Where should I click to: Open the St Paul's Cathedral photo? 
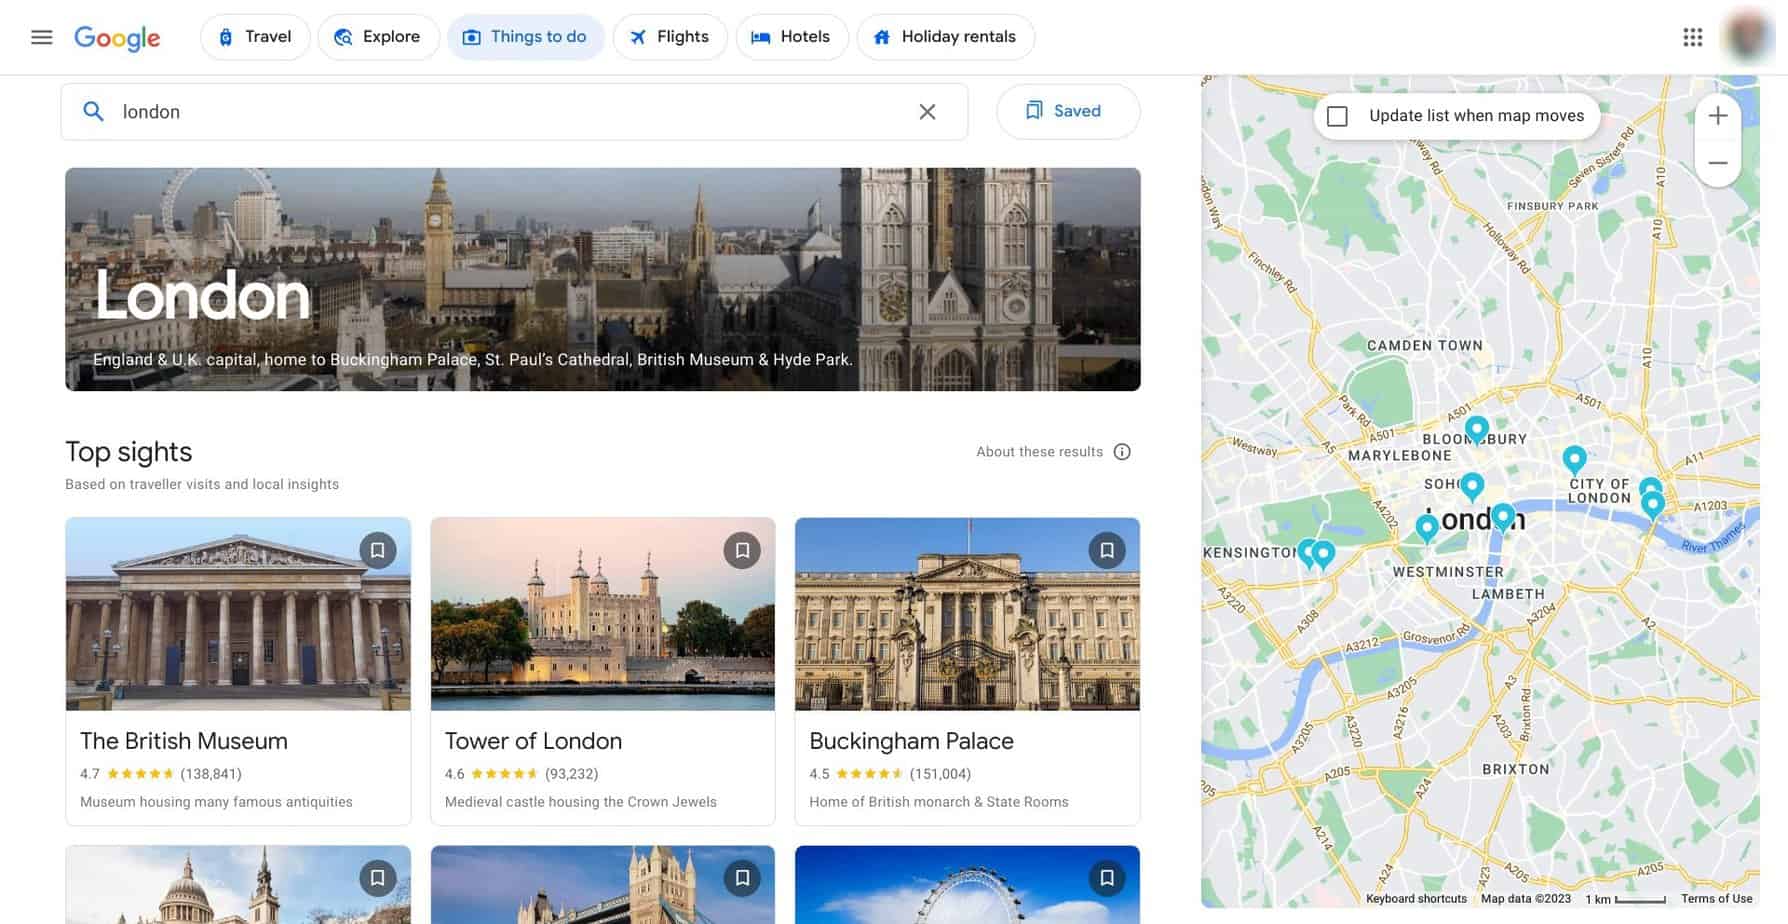(238, 885)
